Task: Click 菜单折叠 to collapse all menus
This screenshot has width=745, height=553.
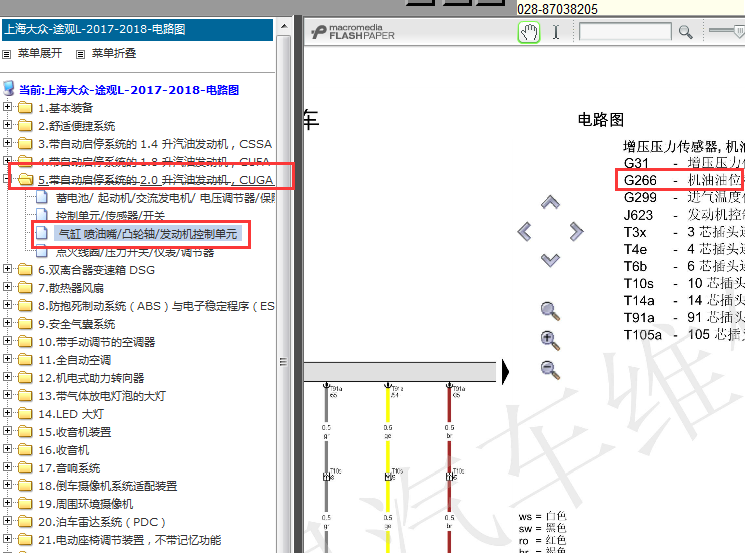Action: point(114,53)
